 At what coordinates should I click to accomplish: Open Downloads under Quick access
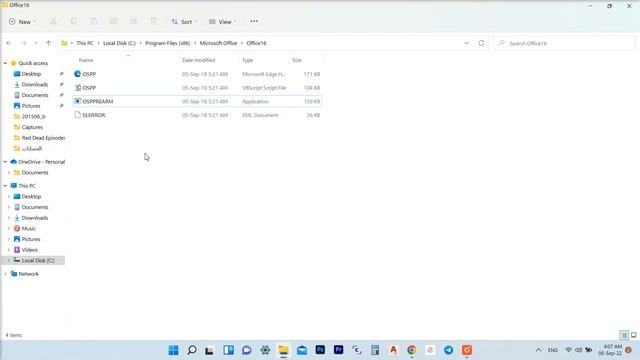[35, 84]
